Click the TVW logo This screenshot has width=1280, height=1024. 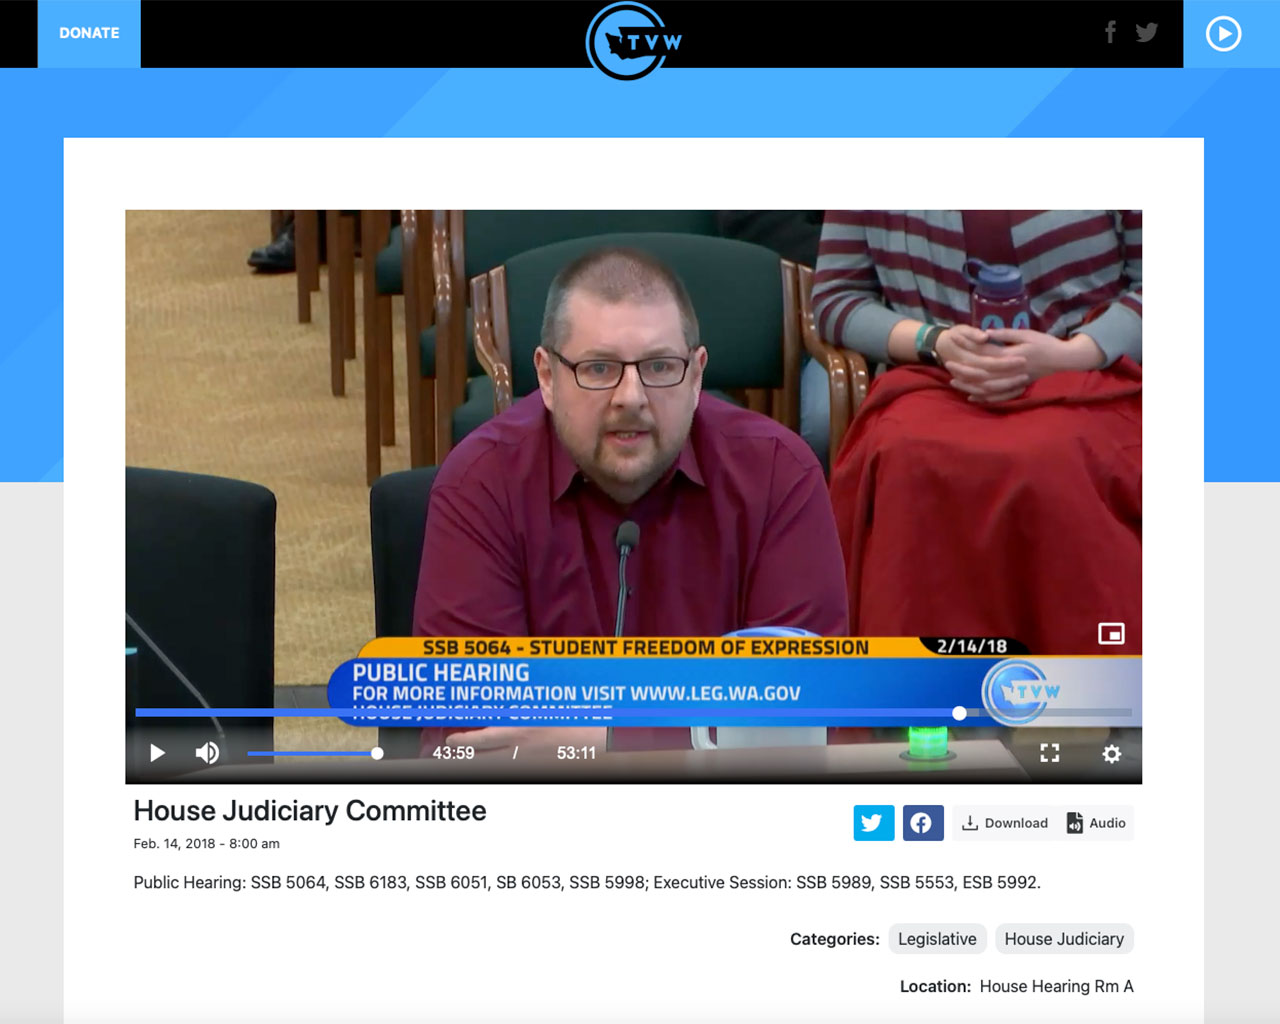(631, 40)
